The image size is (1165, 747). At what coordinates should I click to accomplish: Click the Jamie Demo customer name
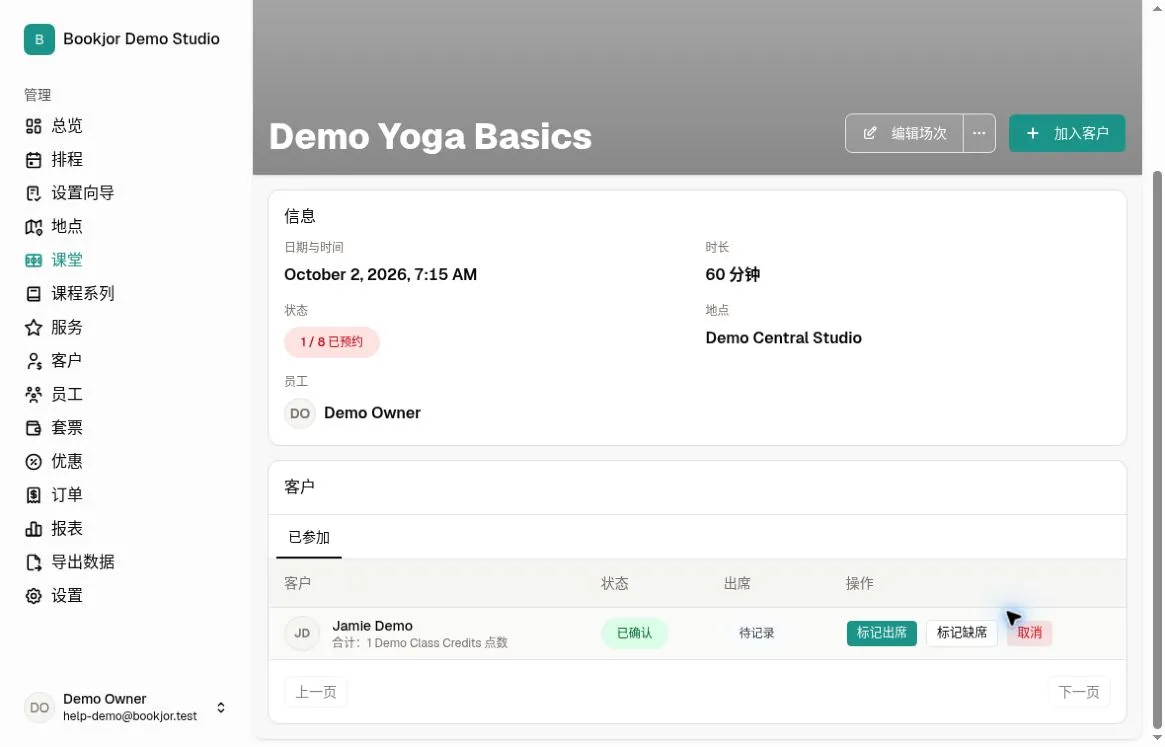(372, 626)
